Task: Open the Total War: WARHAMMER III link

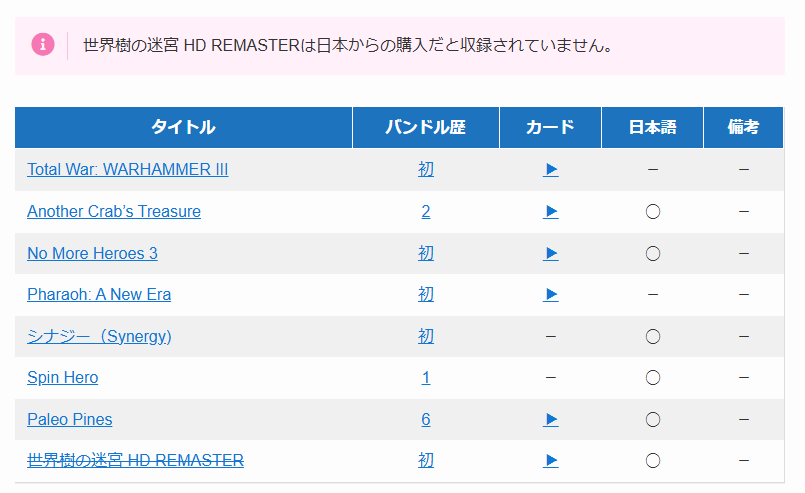Action: (127, 170)
